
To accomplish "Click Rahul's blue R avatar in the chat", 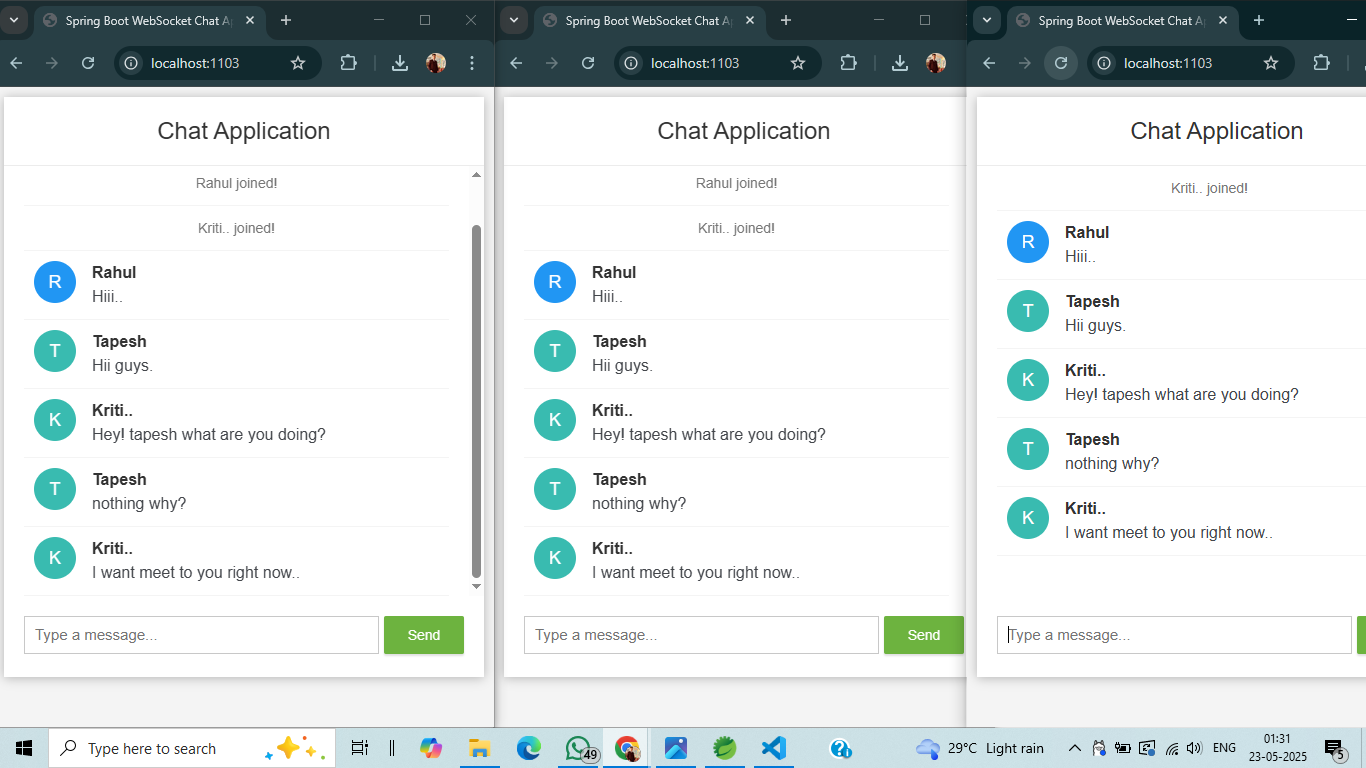I will tap(55, 282).
